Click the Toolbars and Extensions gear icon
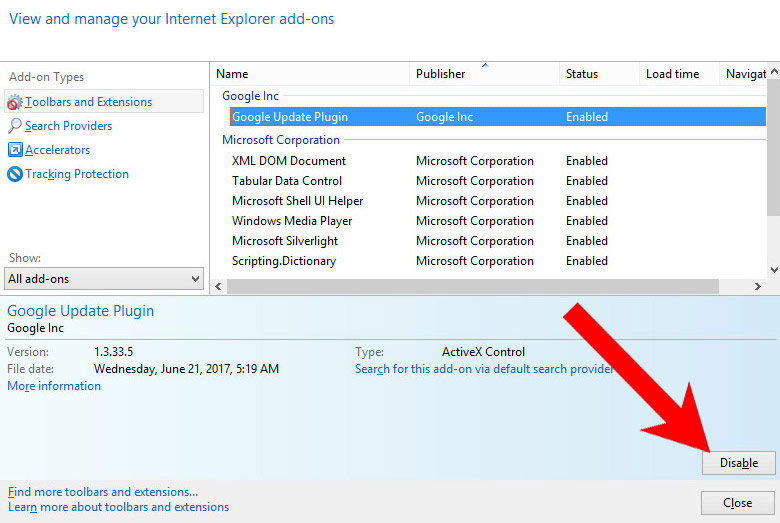This screenshot has width=780, height=523. click(14, 102)
